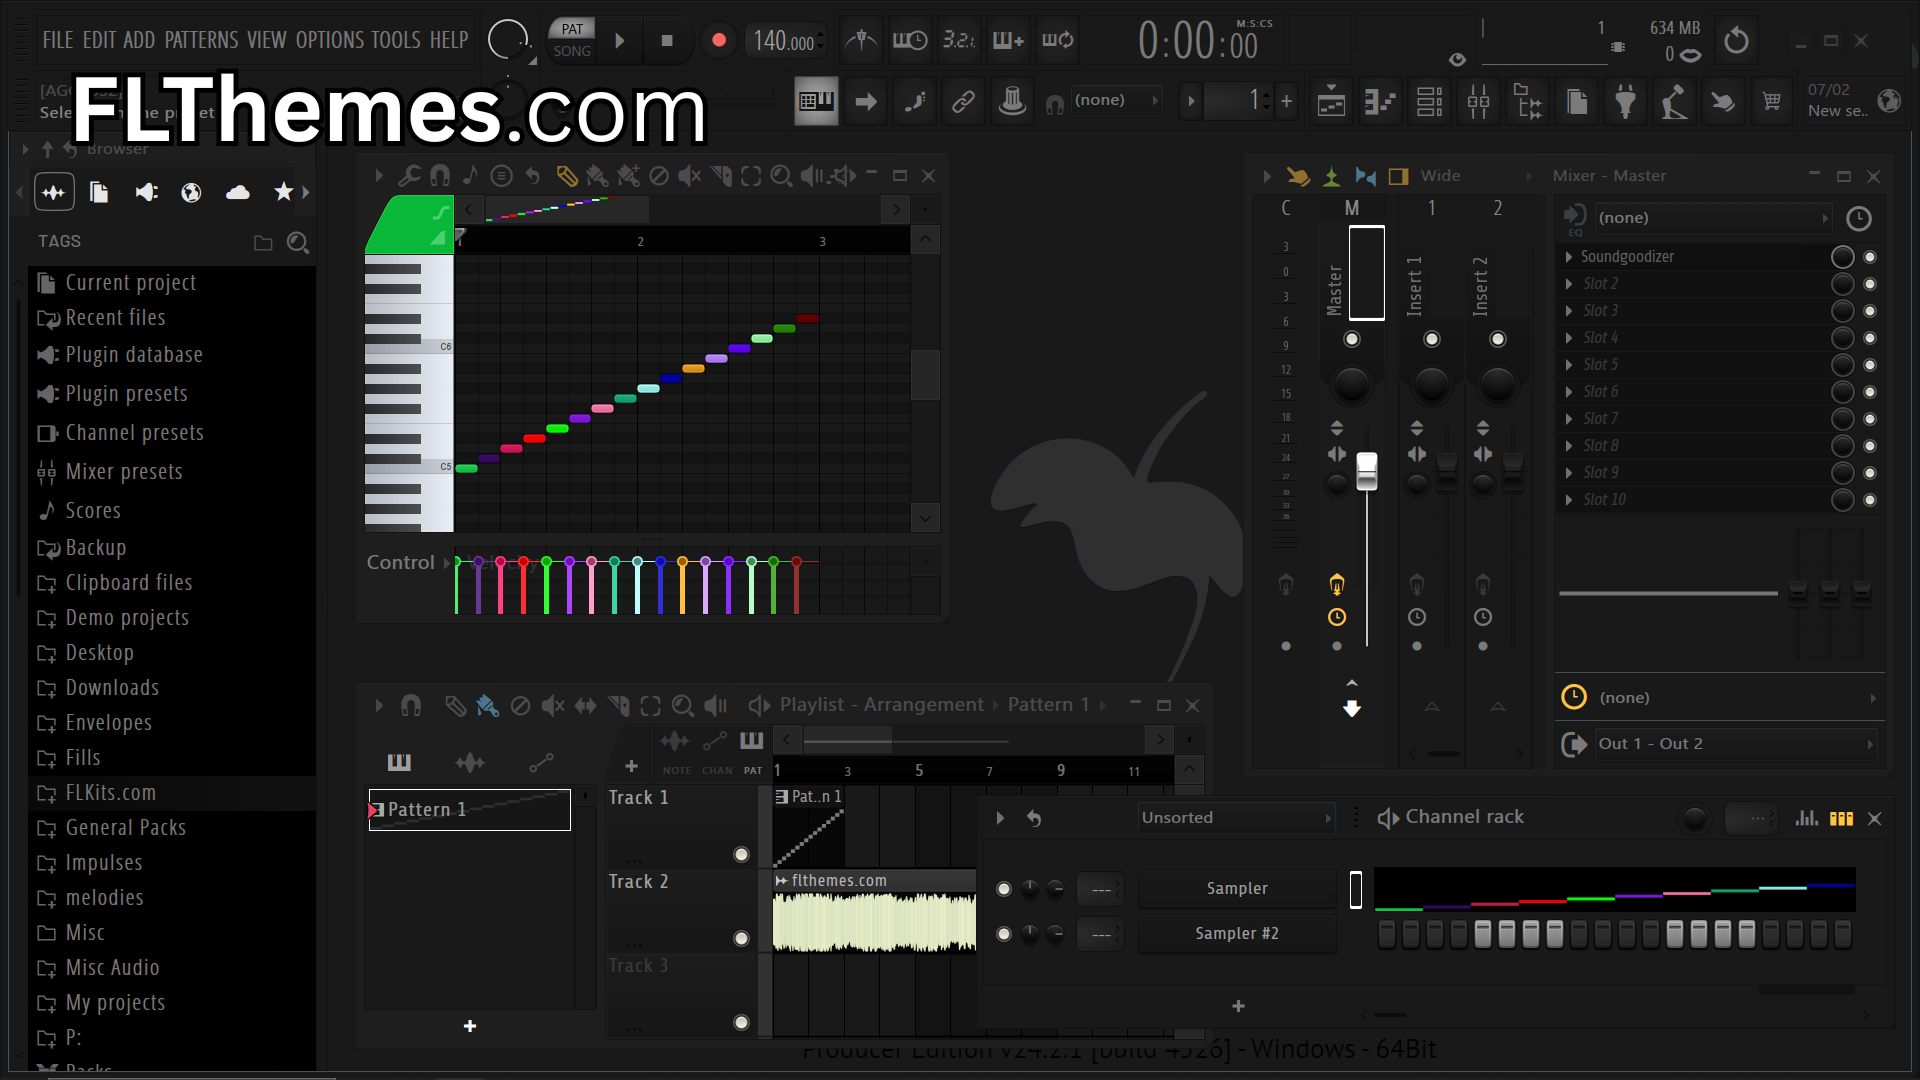Select the audio tab in Browser
This screenshot has height=1080, width=1920.
click(x=54, y=192)
